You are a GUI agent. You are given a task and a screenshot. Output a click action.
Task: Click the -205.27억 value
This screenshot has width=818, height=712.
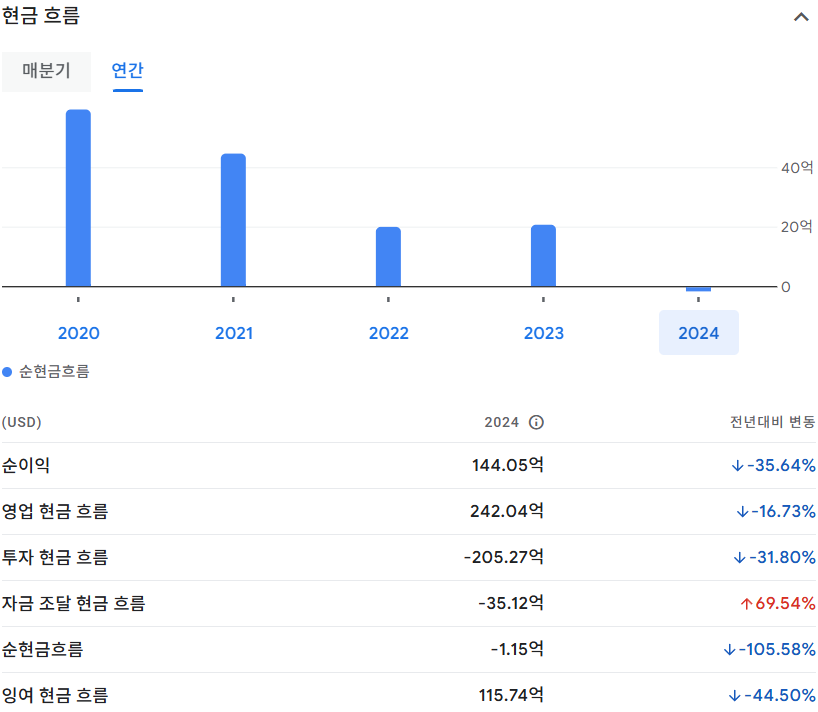point(503,557)
